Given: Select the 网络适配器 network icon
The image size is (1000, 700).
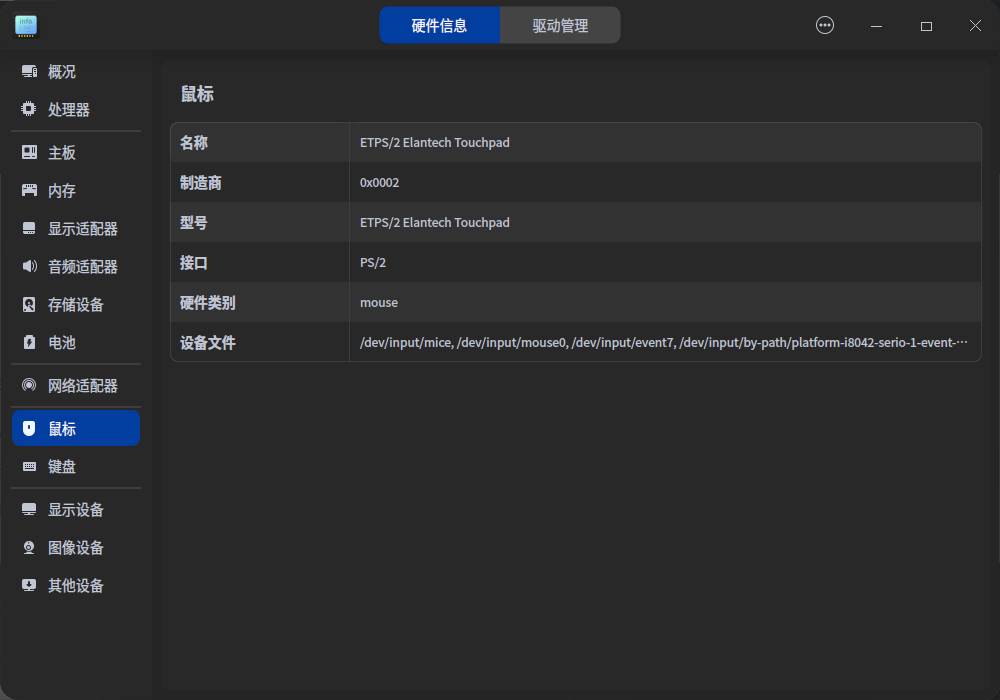Looking at the screenshot, I should (x=29, y=385).
